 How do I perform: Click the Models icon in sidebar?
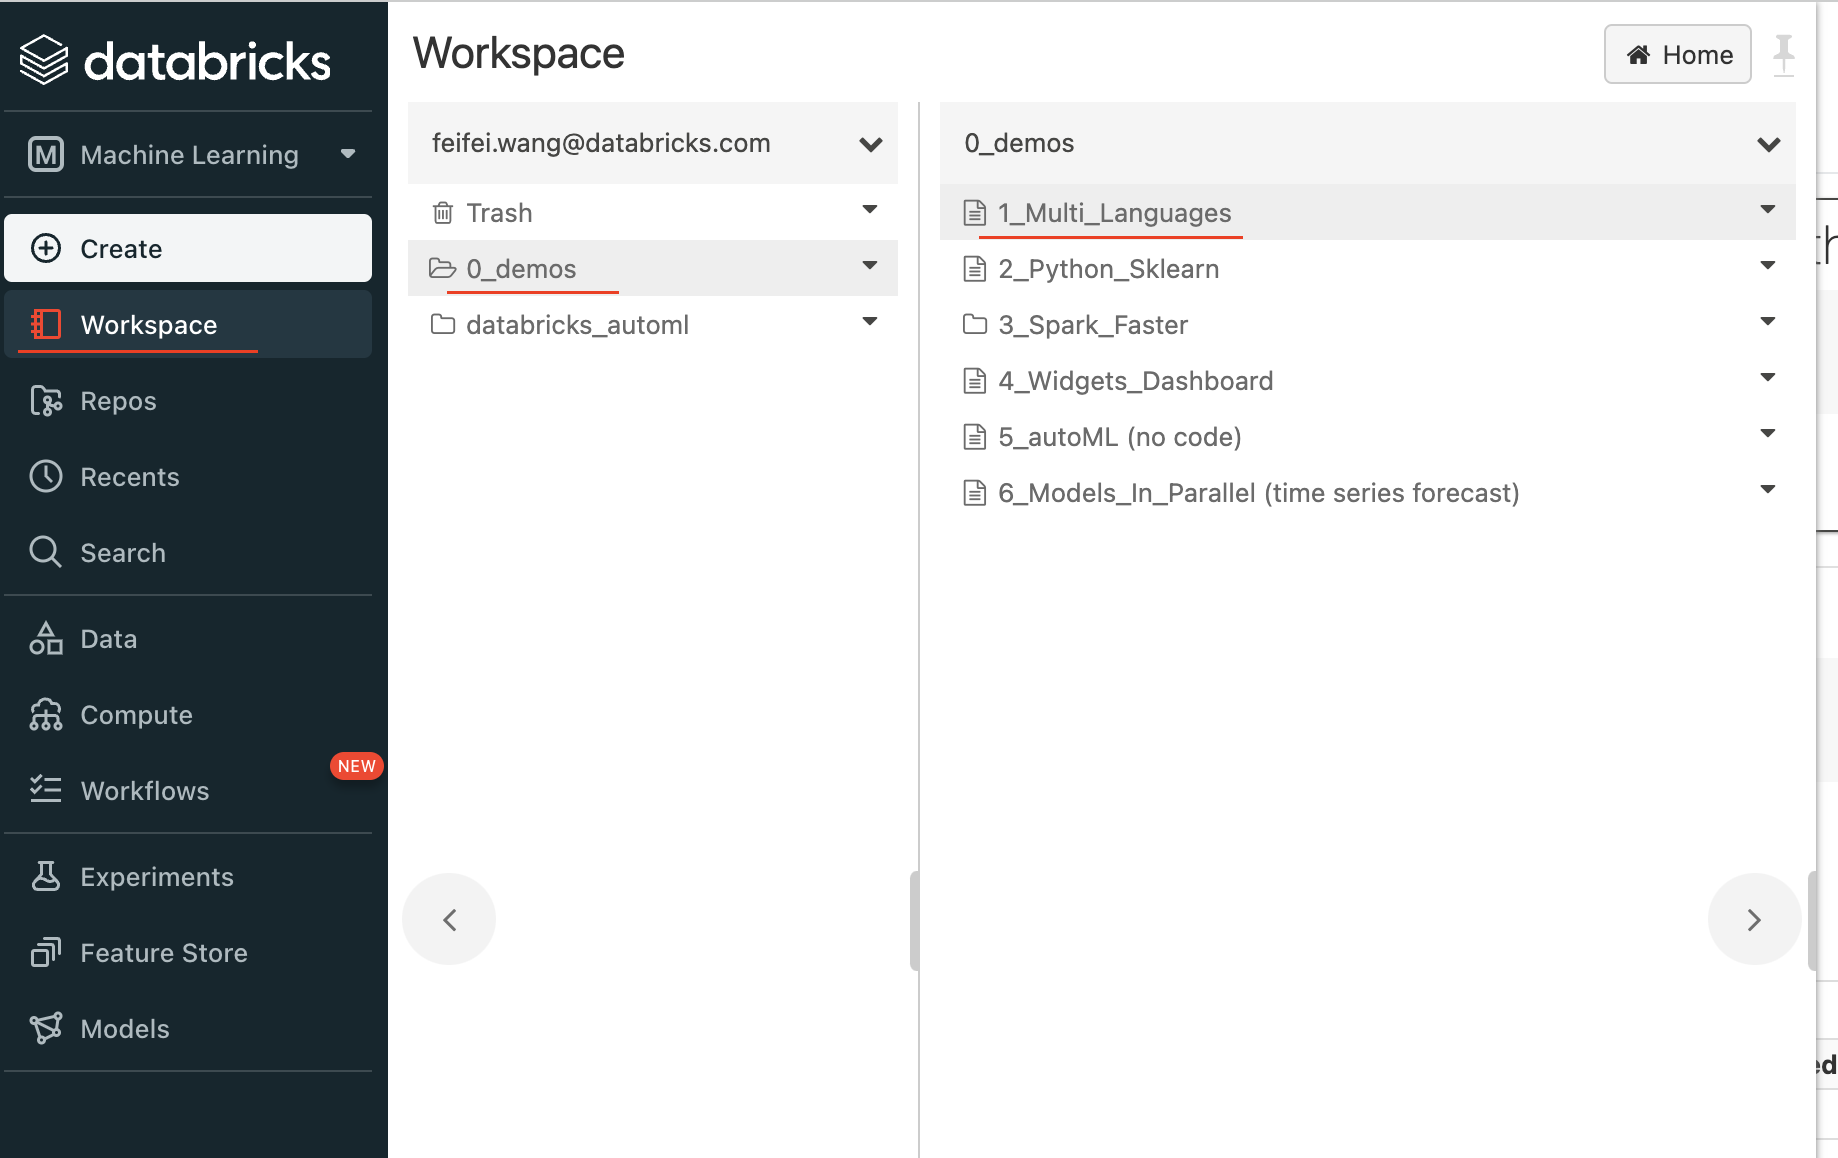click(46, 1028)
